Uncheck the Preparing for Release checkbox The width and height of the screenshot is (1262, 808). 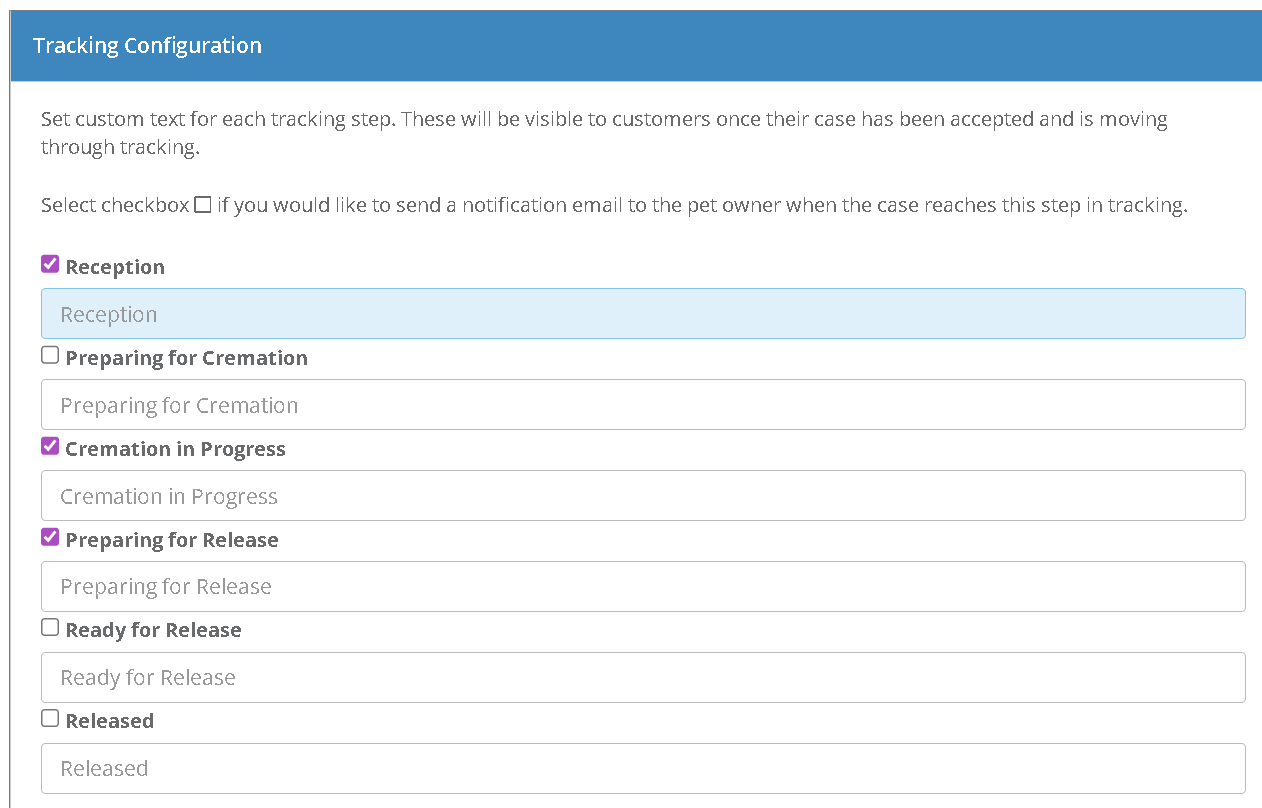coord(50,538)
